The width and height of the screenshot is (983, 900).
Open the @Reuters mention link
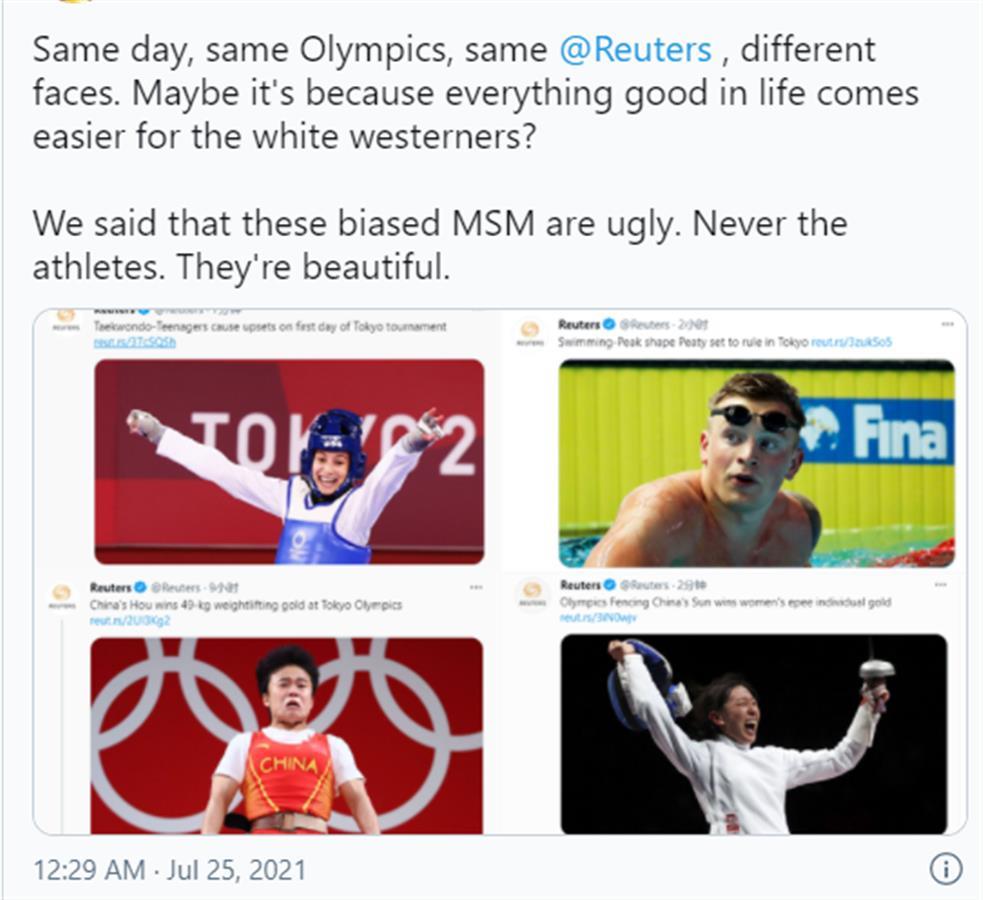[x=635, y=50]
